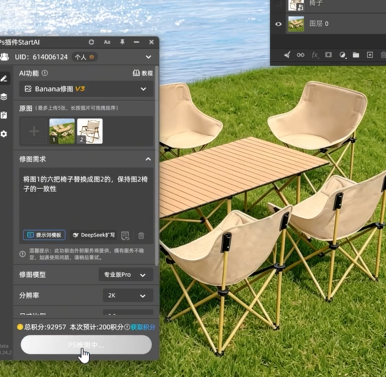Pin the StartAI plugin panel

coord(122,42)
